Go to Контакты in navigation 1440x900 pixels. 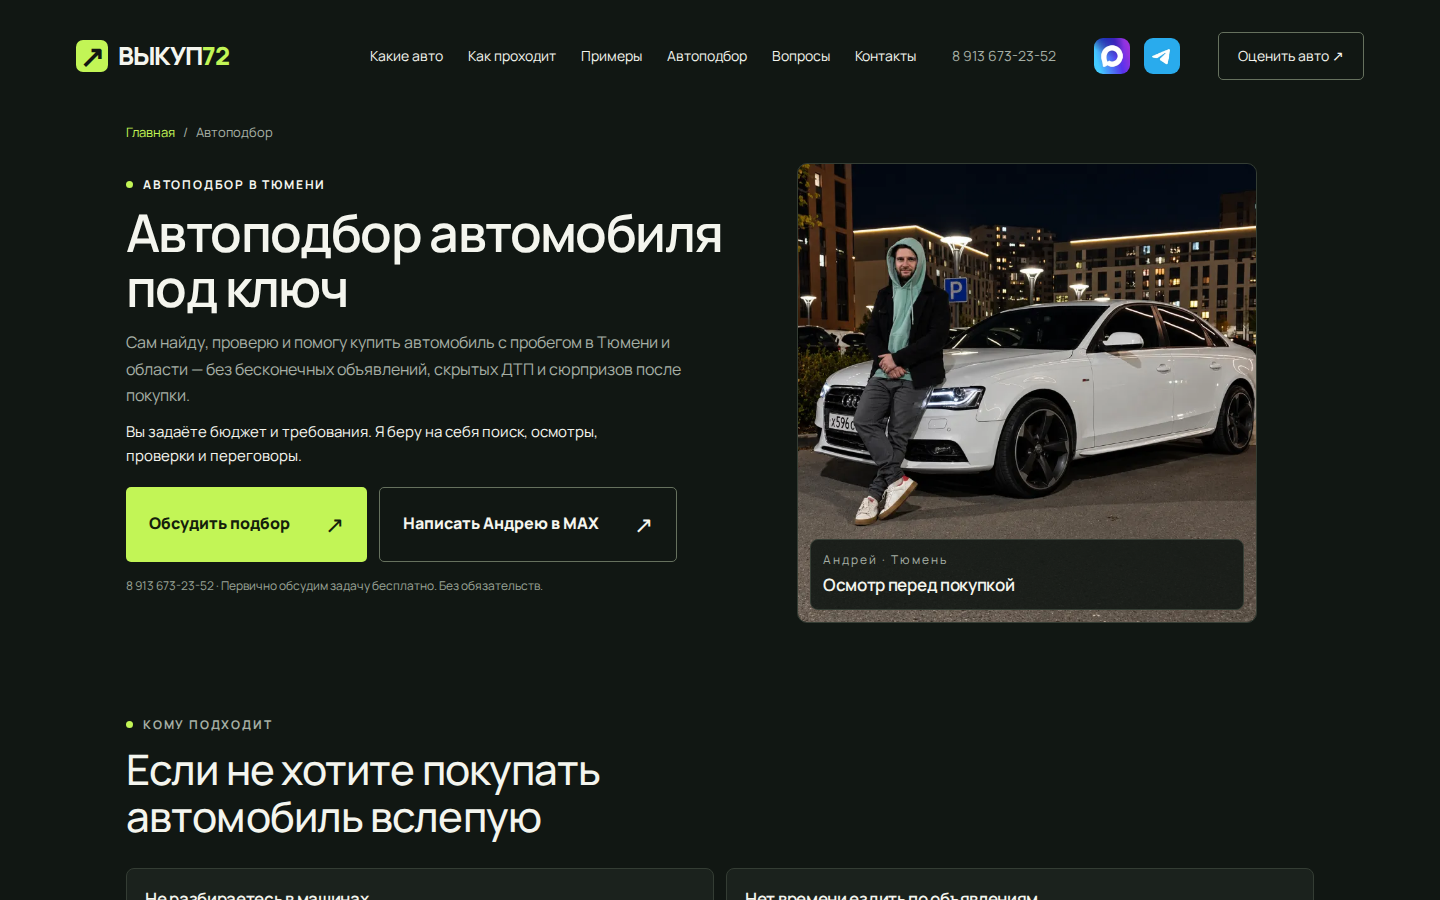[x=885, y=56]
